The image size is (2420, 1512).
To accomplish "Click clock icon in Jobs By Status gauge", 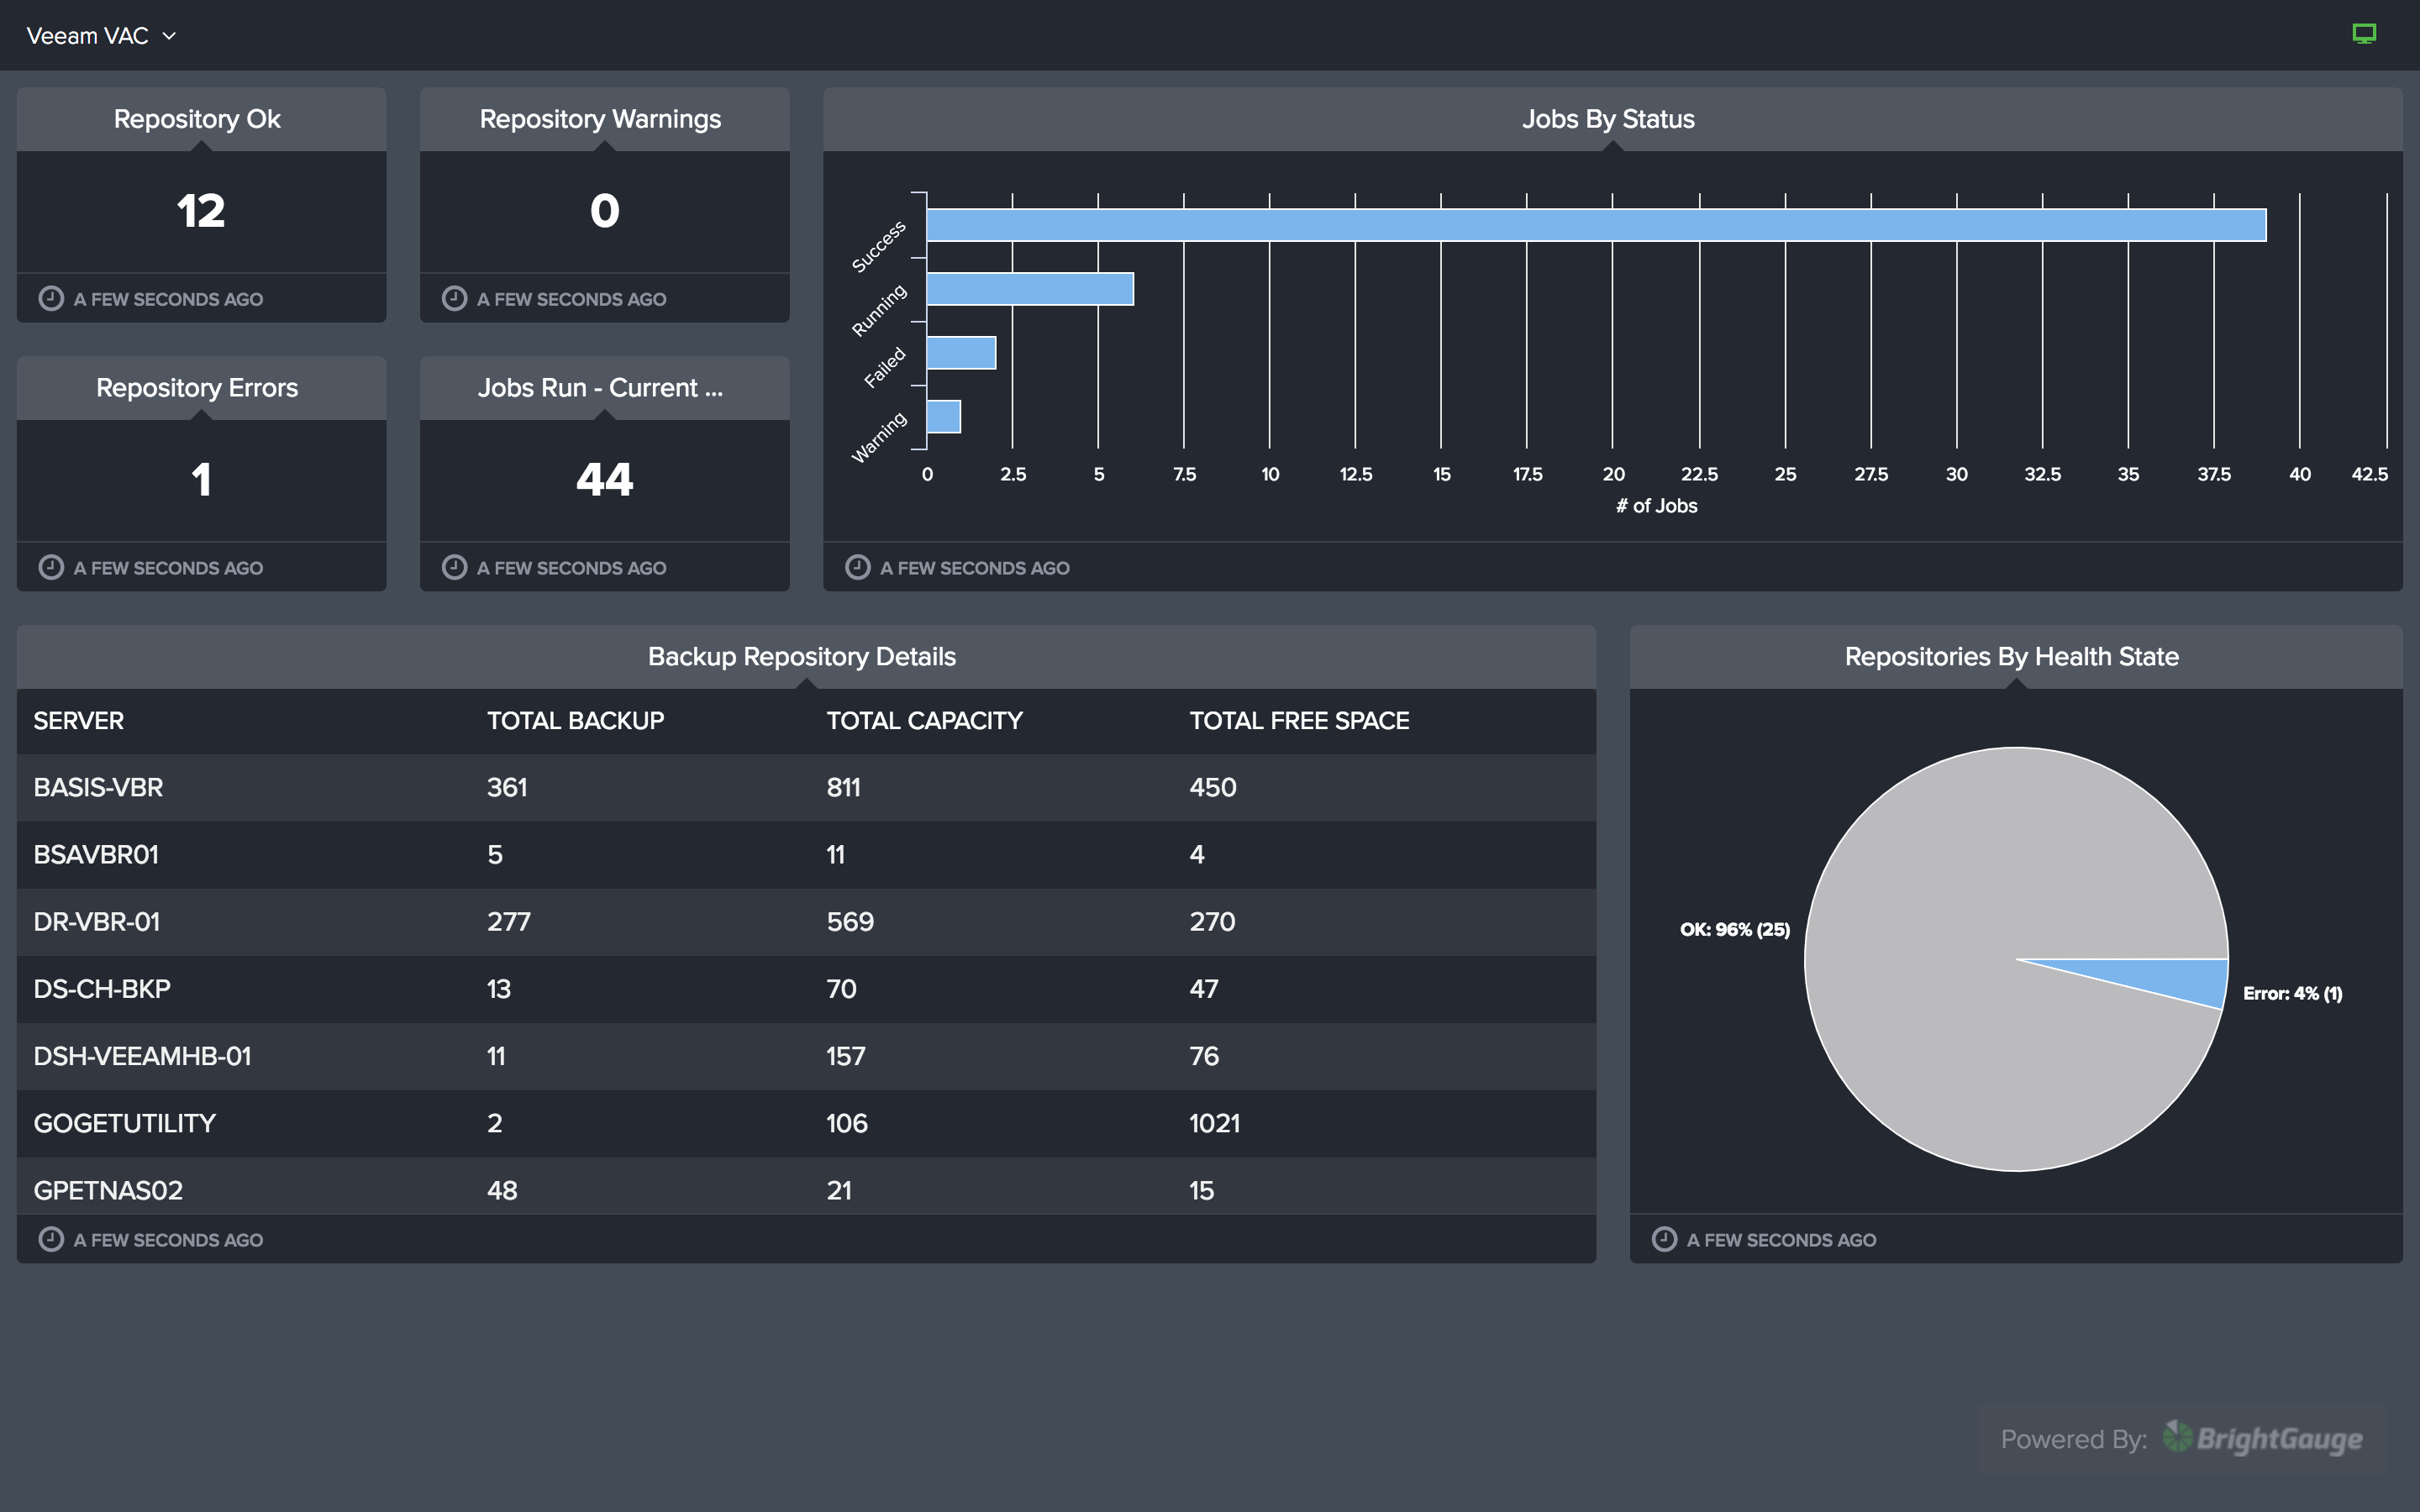I will 857,567.
